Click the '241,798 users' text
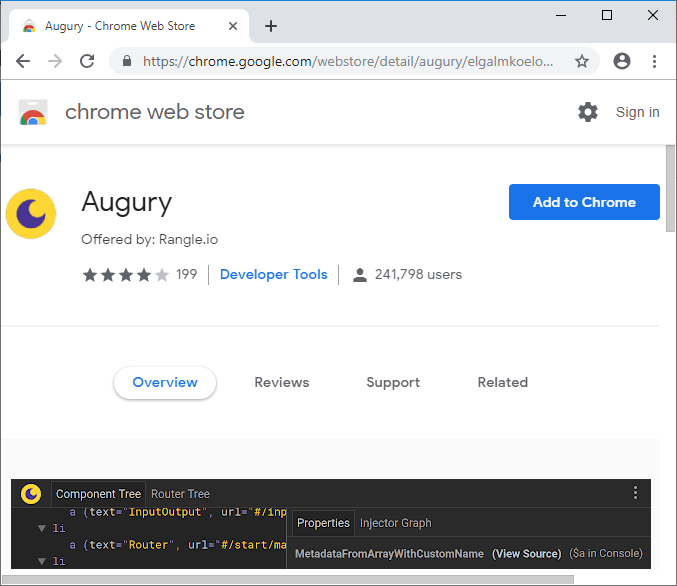677x586 pixels. [x=418, y=275]
